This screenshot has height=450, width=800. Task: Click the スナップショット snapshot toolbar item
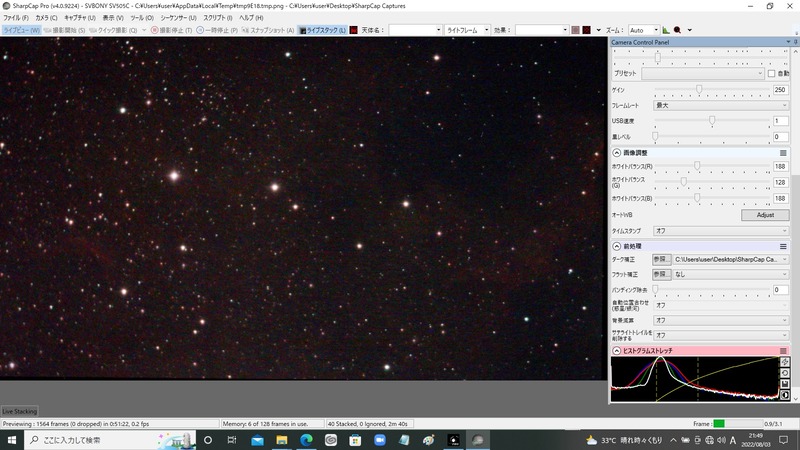pos(268,30)
